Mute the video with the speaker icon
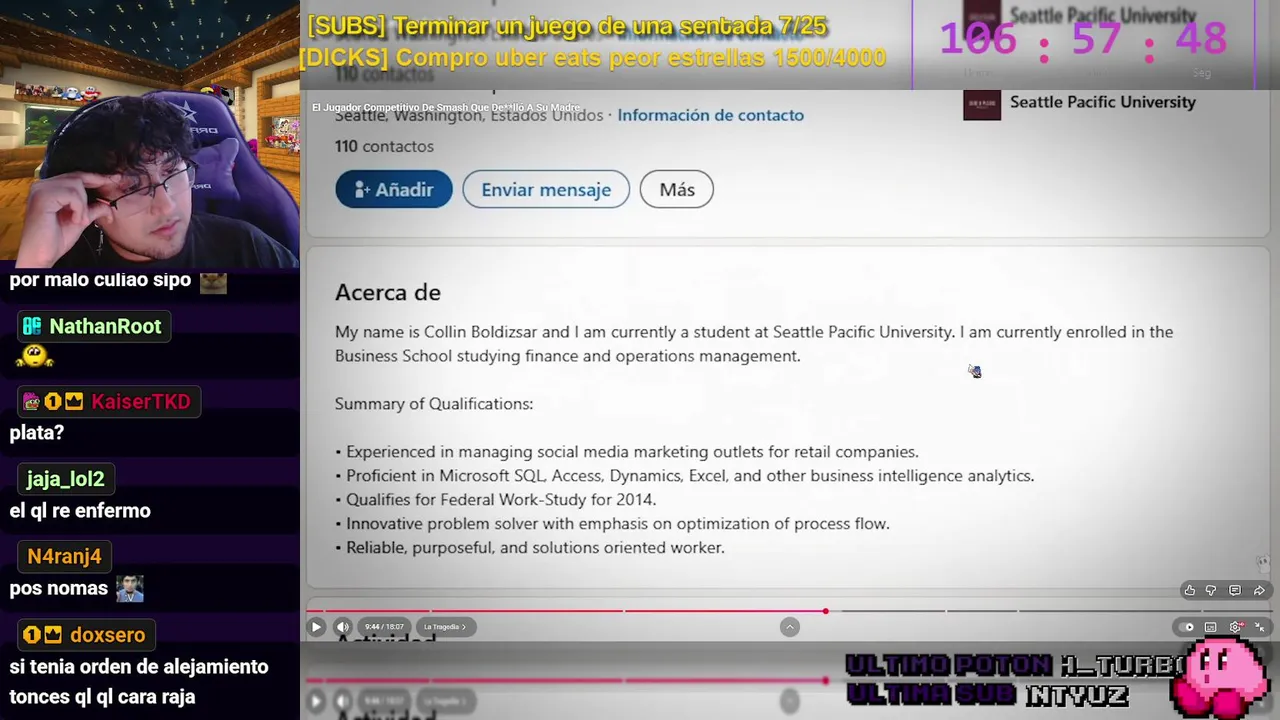This screenshot has height=720, width=1280. pos(342,627)
